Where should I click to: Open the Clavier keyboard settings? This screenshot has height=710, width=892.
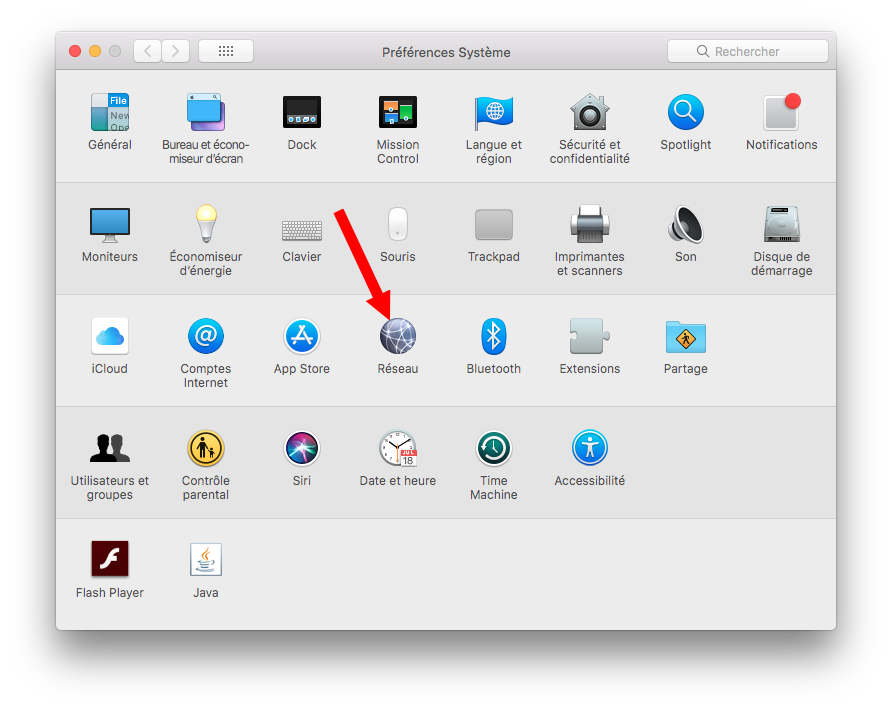pyautogui.click(x=302, y=230)
